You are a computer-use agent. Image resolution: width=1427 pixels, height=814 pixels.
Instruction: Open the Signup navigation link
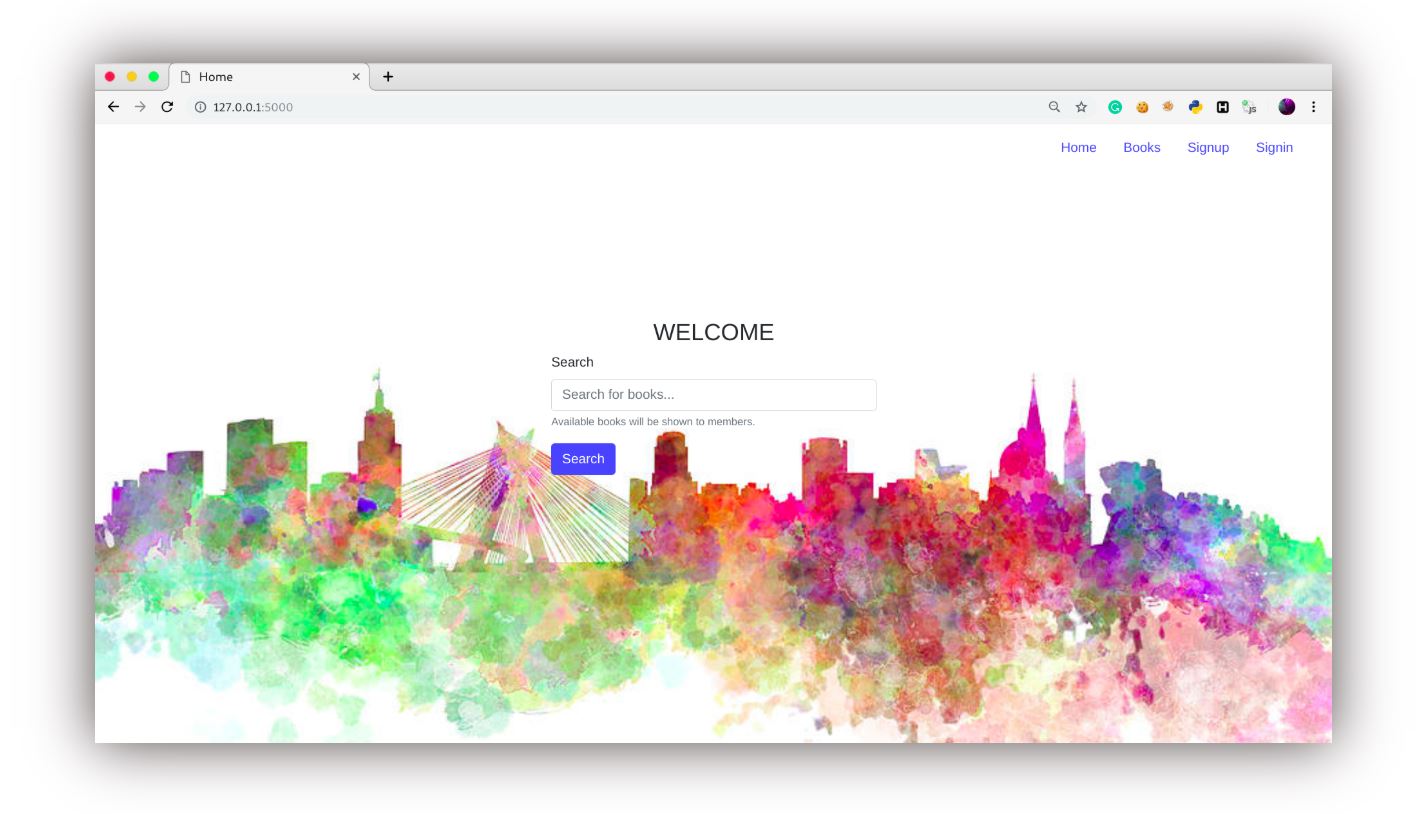(x=1208, y=148)
